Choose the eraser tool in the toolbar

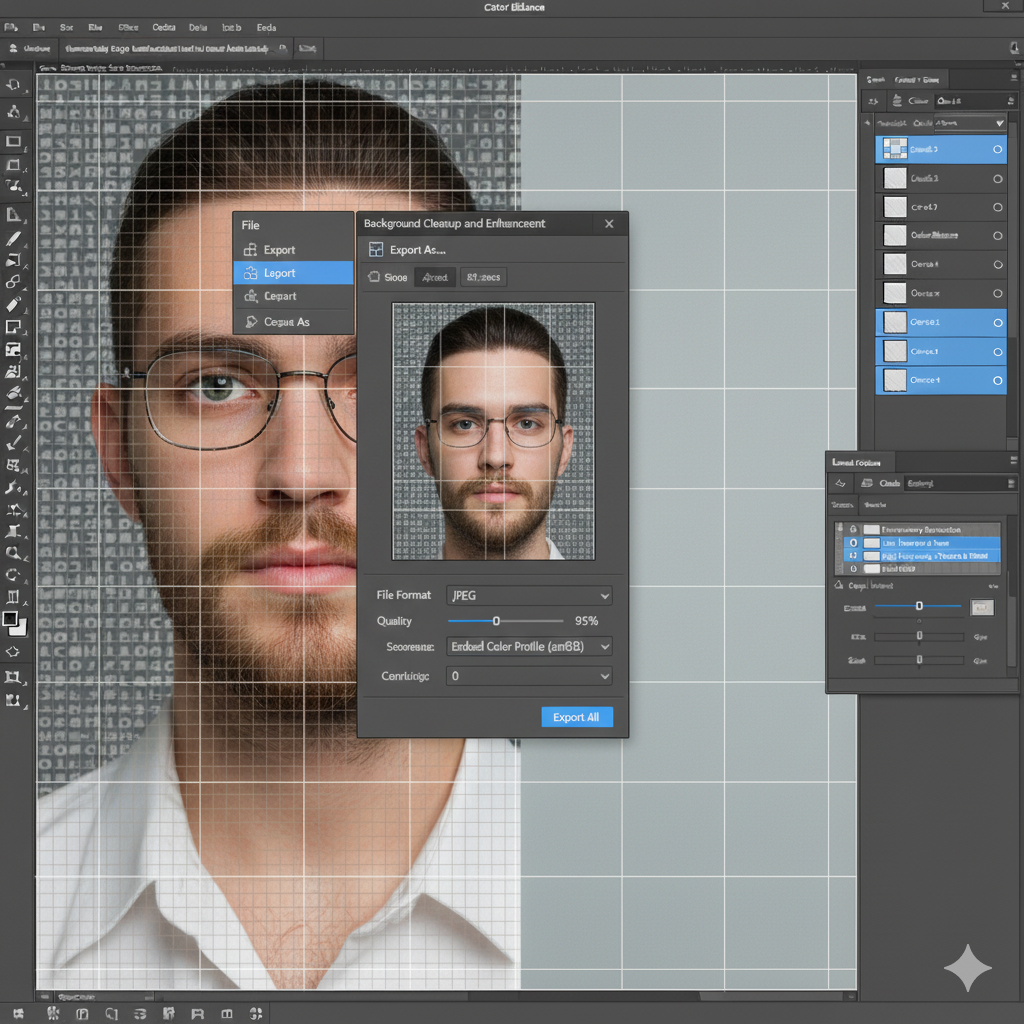[x=13, y=304]
